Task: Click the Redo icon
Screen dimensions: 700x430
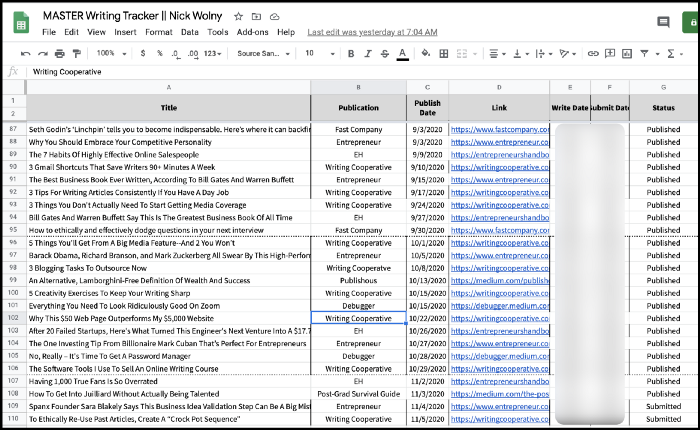Action: click(42, 54)
